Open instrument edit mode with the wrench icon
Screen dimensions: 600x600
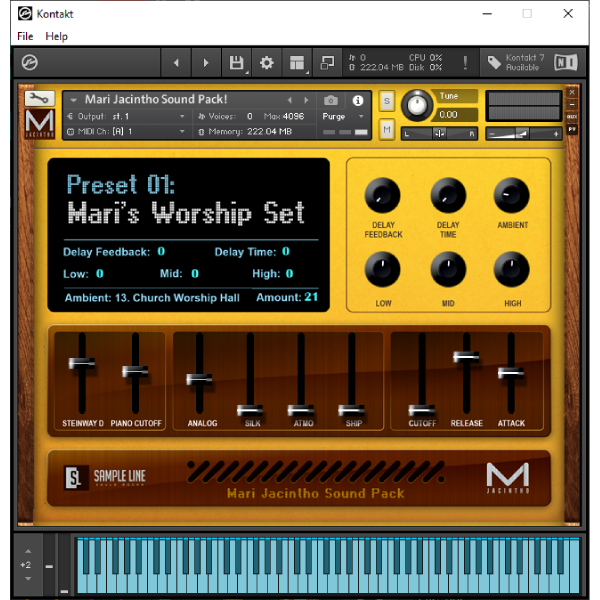pyautogui.click(x=40, y=99)
